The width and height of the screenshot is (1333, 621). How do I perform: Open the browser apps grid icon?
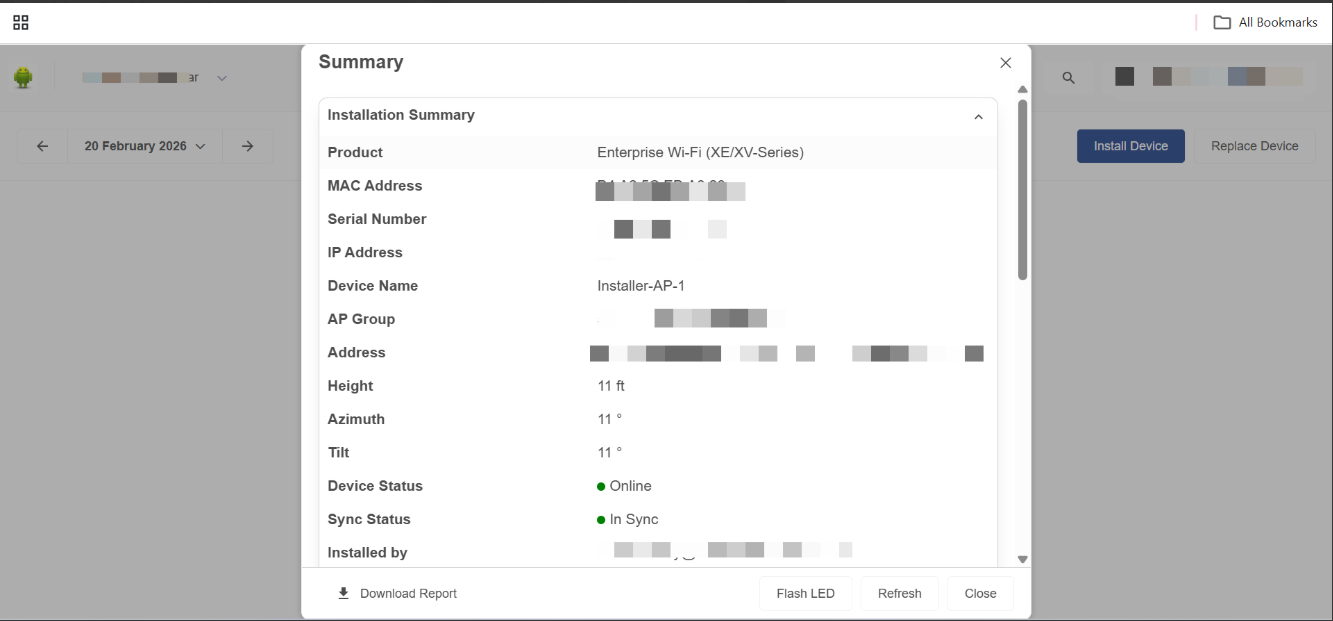click(x=21, y=22)
